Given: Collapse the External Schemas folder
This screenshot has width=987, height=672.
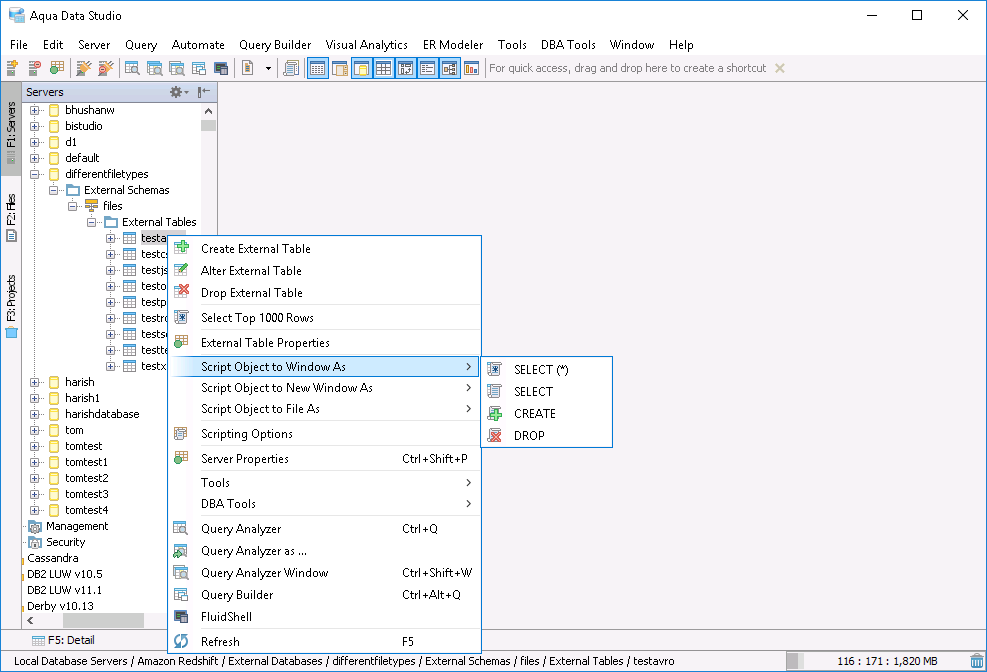Looking at the screenshot, I should point(54,190).
